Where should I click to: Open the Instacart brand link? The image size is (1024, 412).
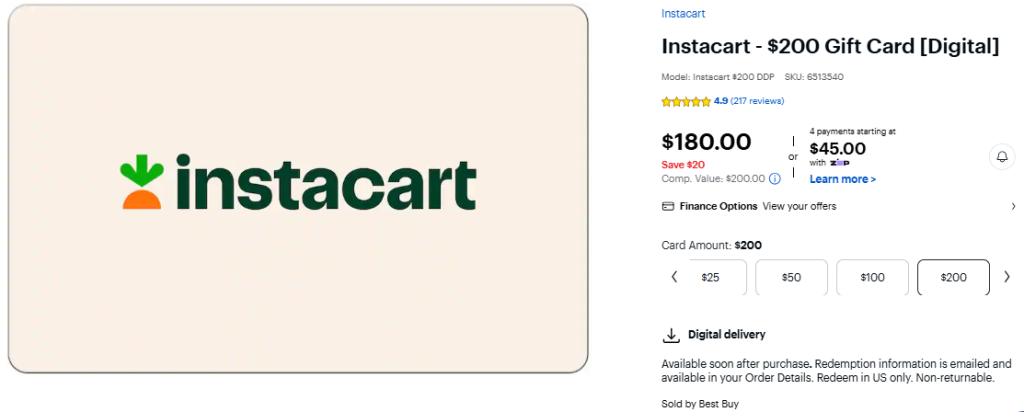coord(683,14)
